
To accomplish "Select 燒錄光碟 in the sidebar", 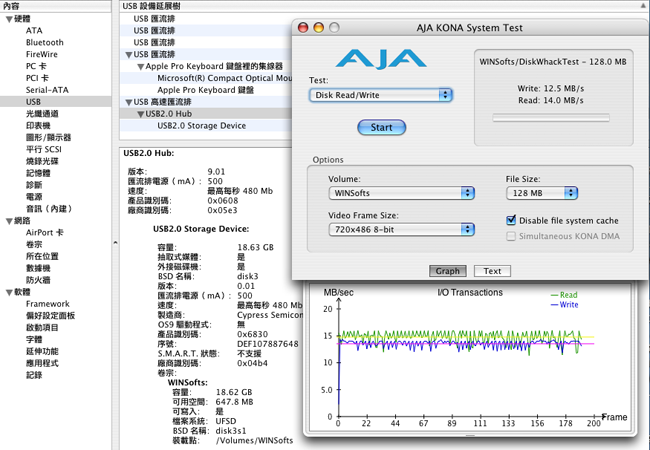I will point(42,161).
